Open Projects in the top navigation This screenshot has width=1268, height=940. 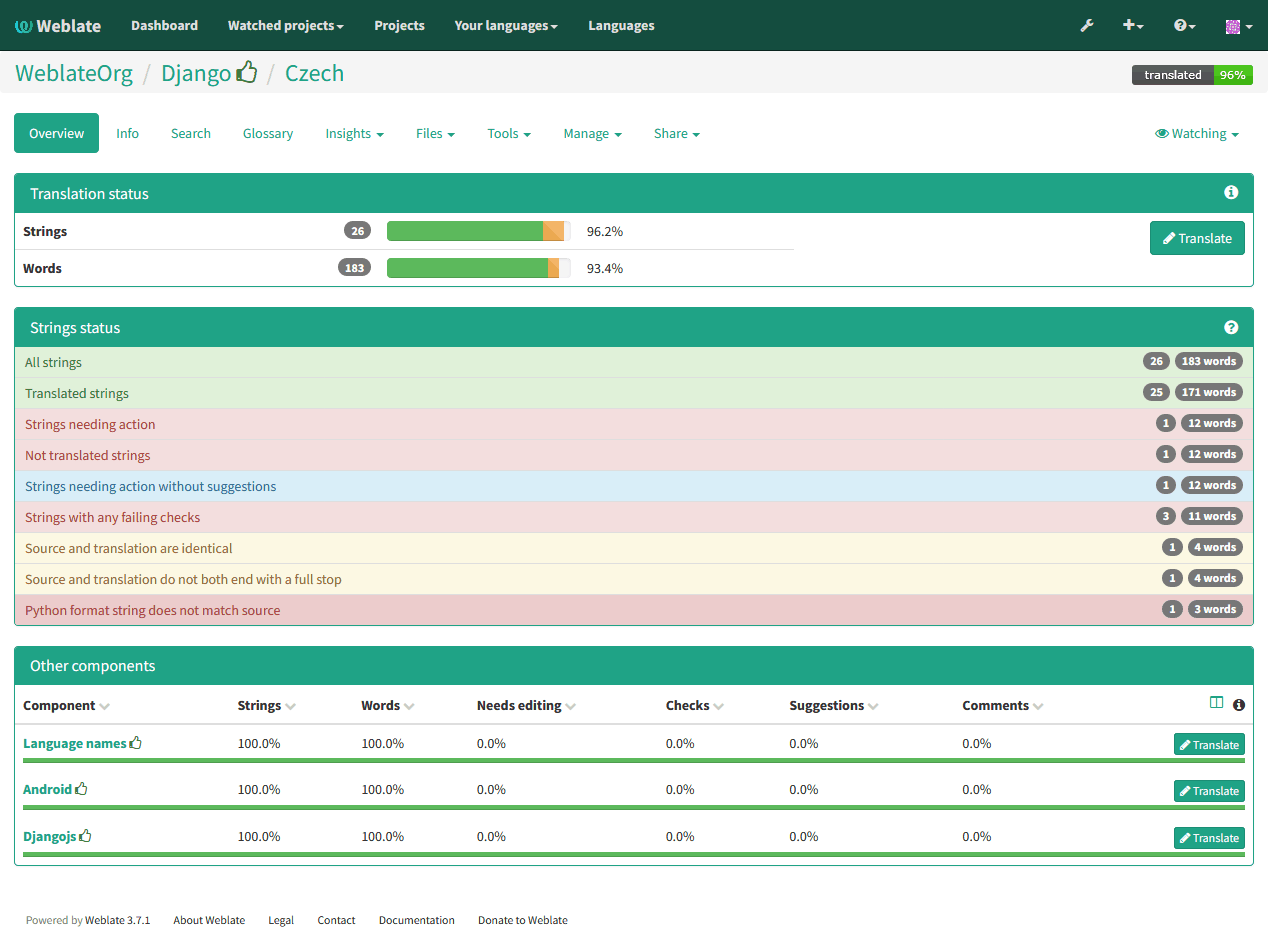click(x=400, y=25)
